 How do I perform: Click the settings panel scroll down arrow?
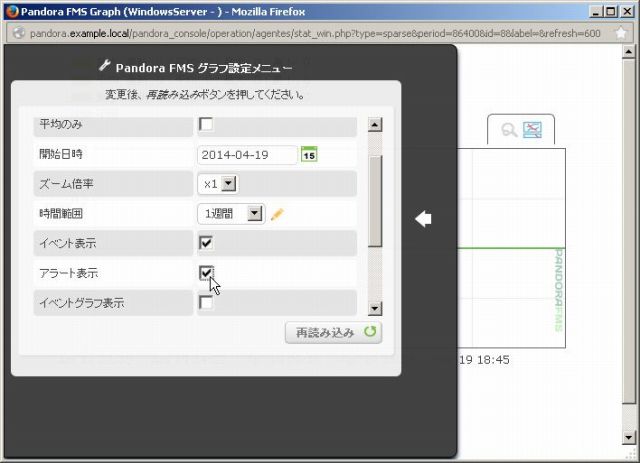[375, 308]
